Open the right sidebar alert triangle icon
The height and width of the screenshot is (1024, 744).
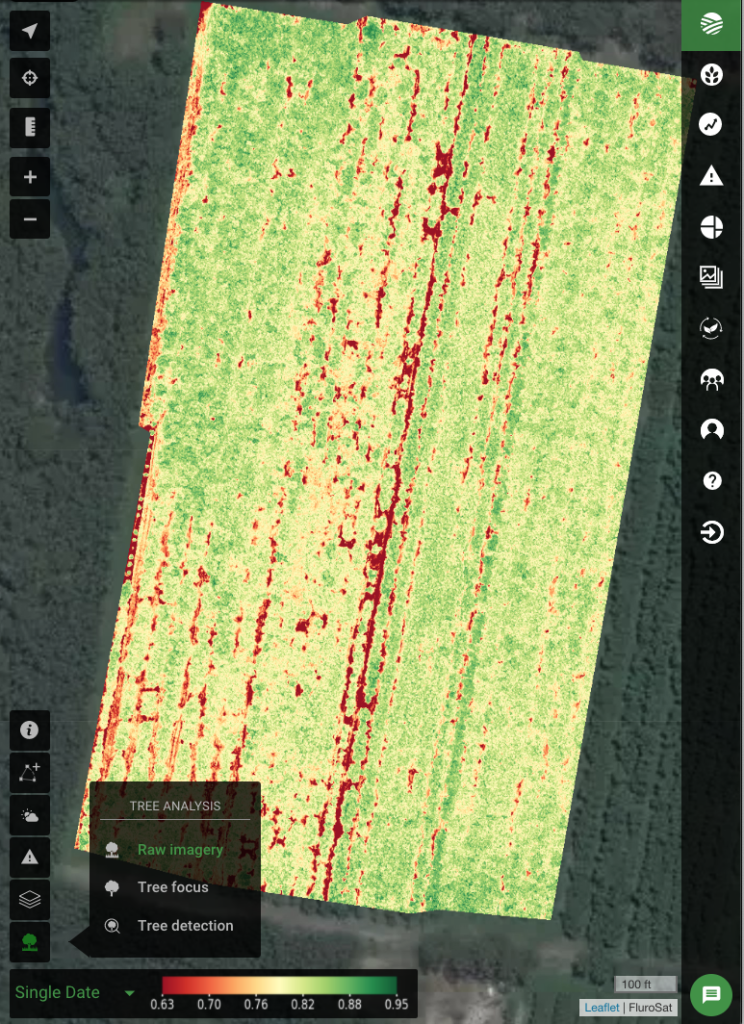click(711, 176)
